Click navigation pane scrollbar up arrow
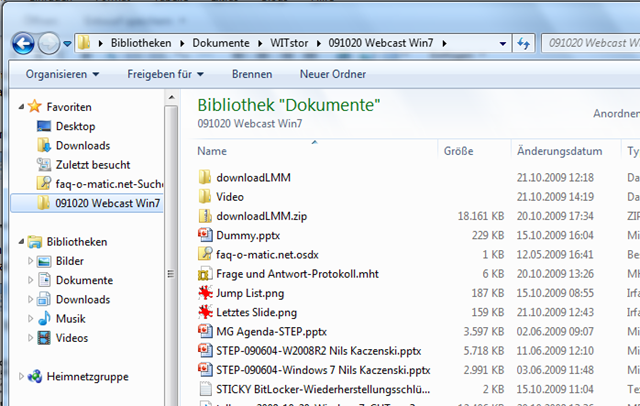This screenshot has height=406, width=640. coord(171,97)
